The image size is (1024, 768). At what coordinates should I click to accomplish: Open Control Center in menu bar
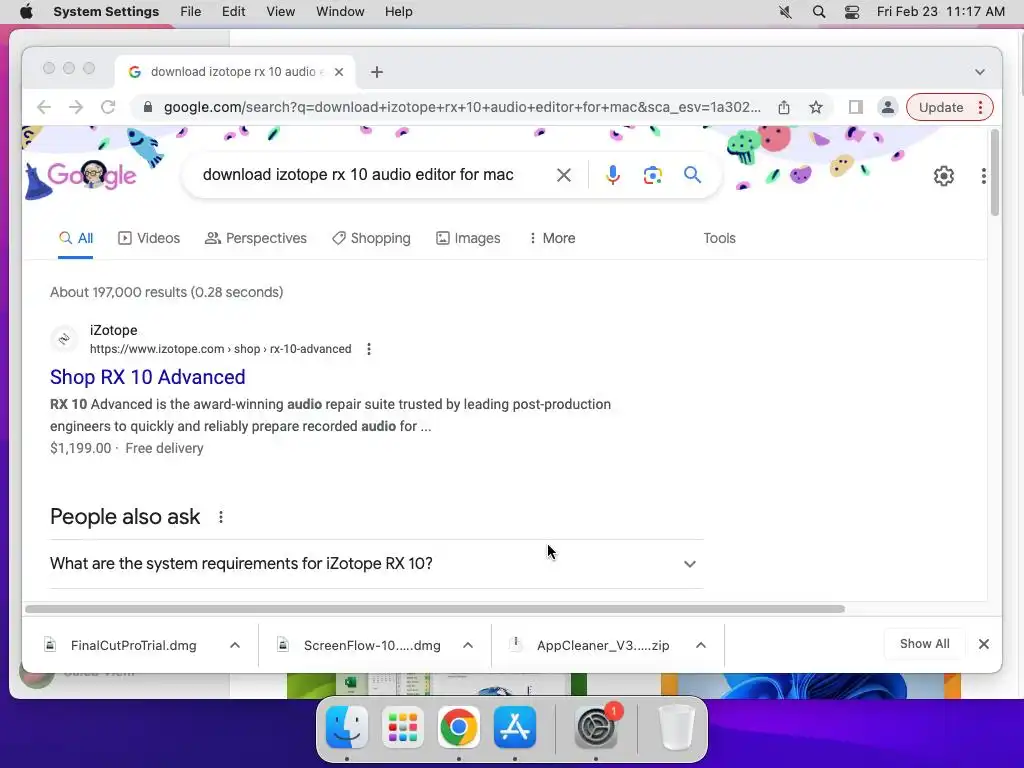852,12
